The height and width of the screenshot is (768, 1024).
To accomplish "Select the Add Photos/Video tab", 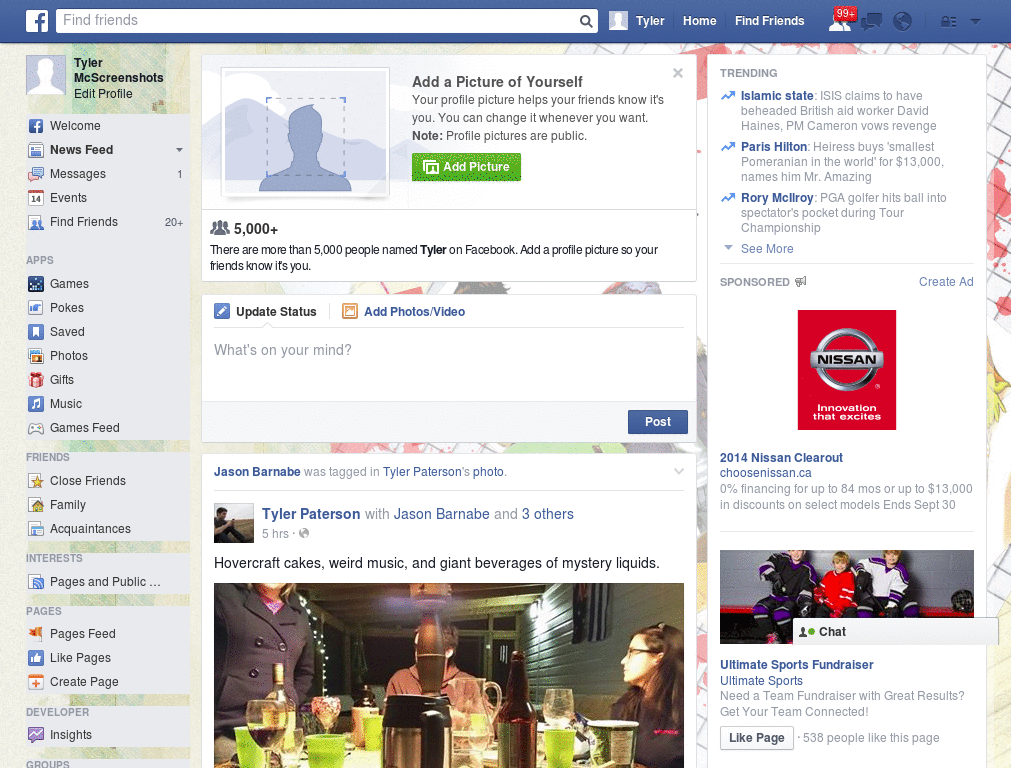I will (404, 312).
